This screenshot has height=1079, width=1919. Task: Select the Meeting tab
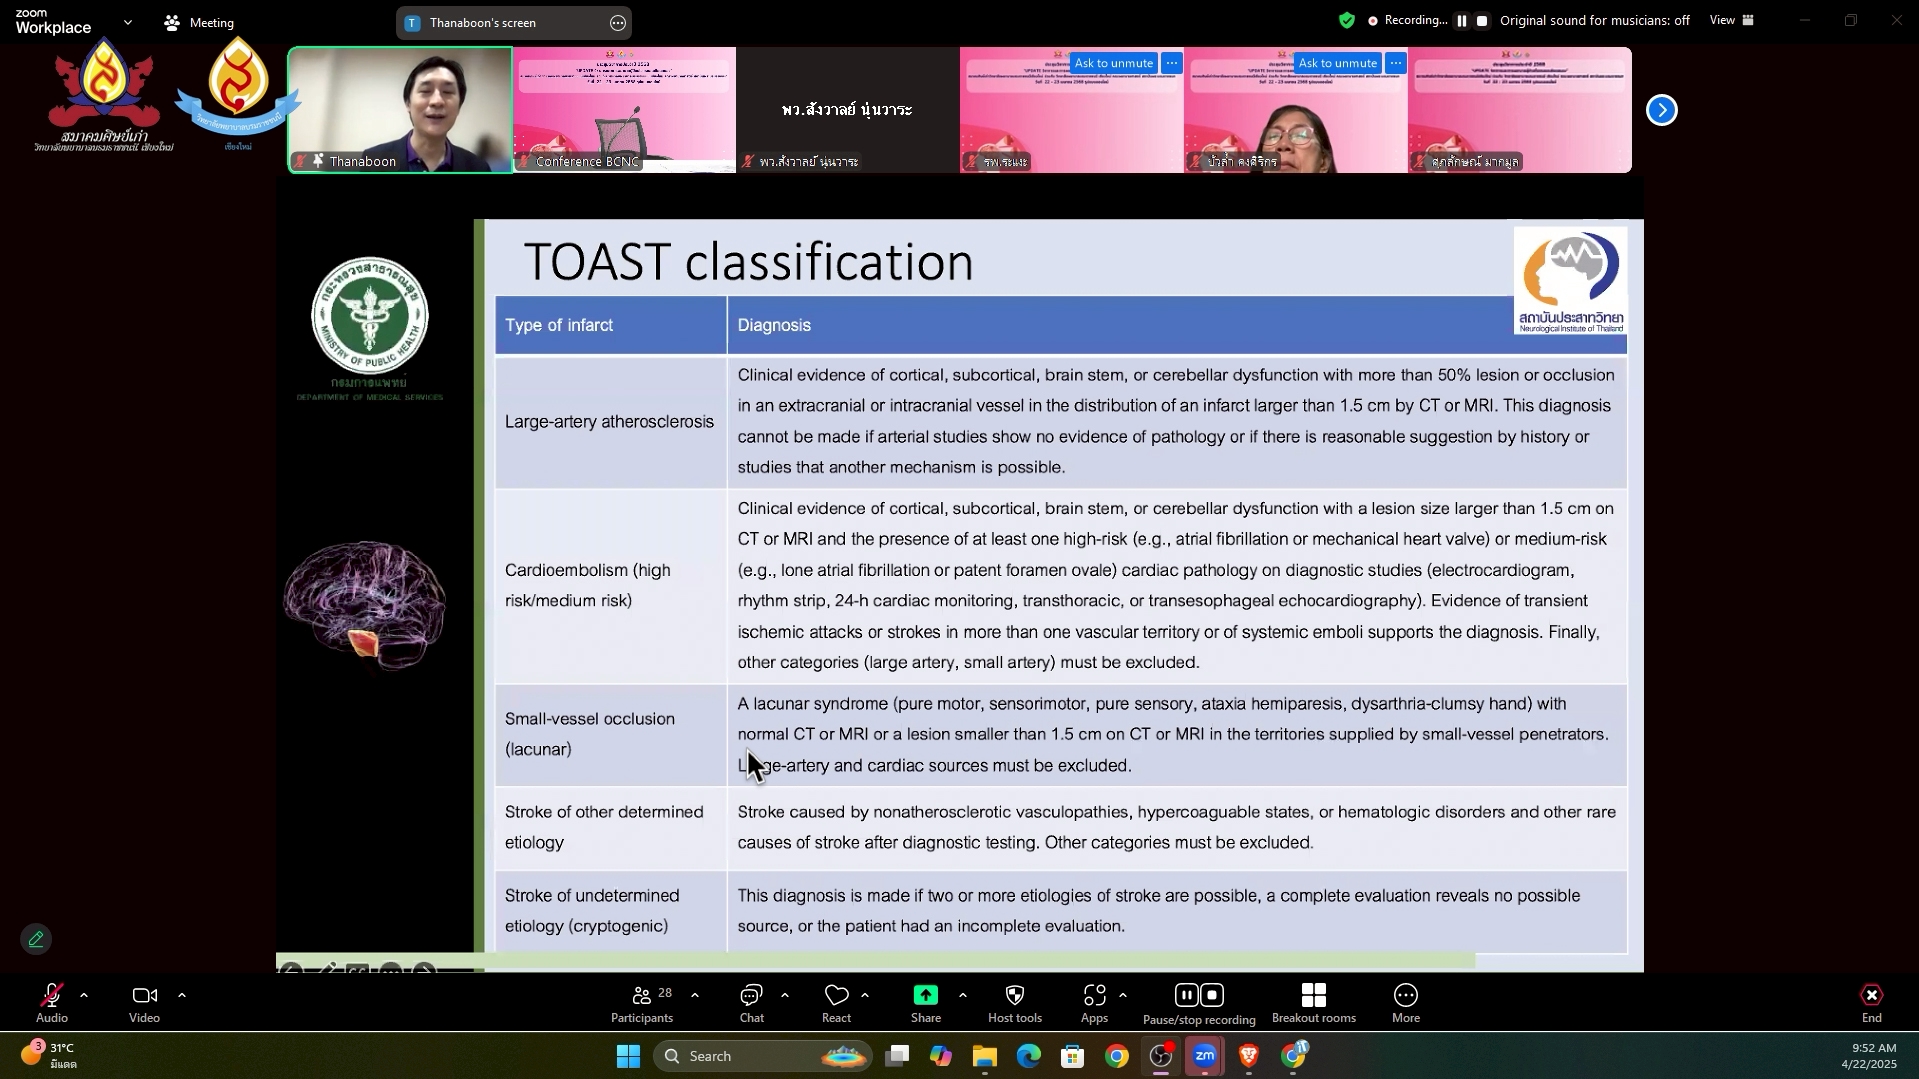tap(199, 22)
